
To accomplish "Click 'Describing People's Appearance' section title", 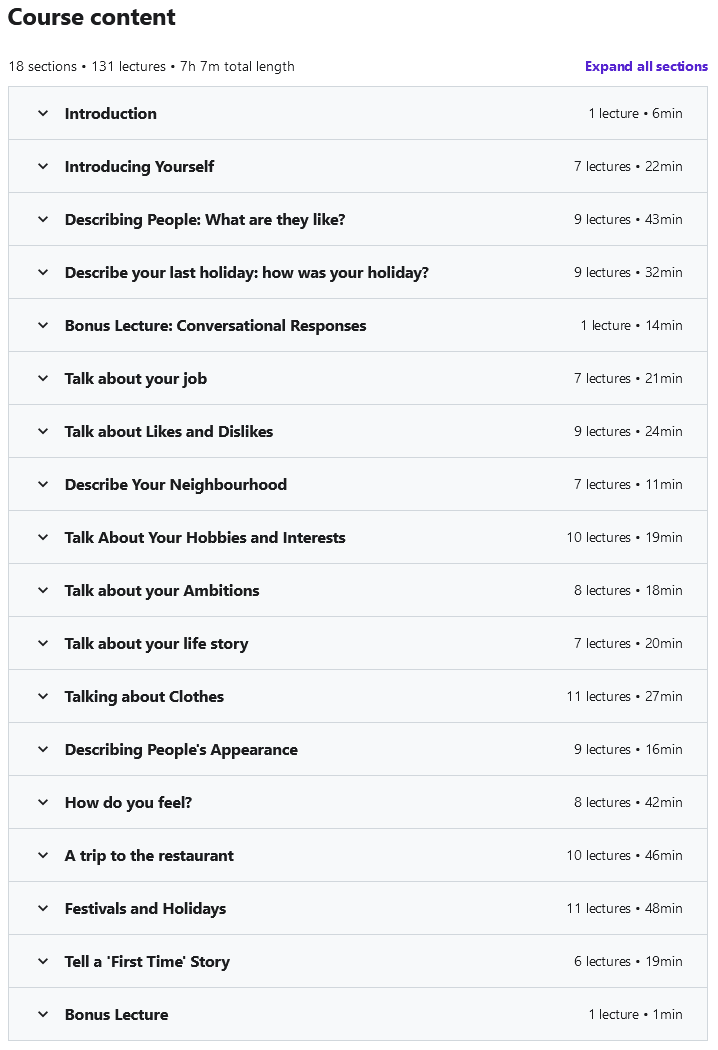I will click(181, 749).
